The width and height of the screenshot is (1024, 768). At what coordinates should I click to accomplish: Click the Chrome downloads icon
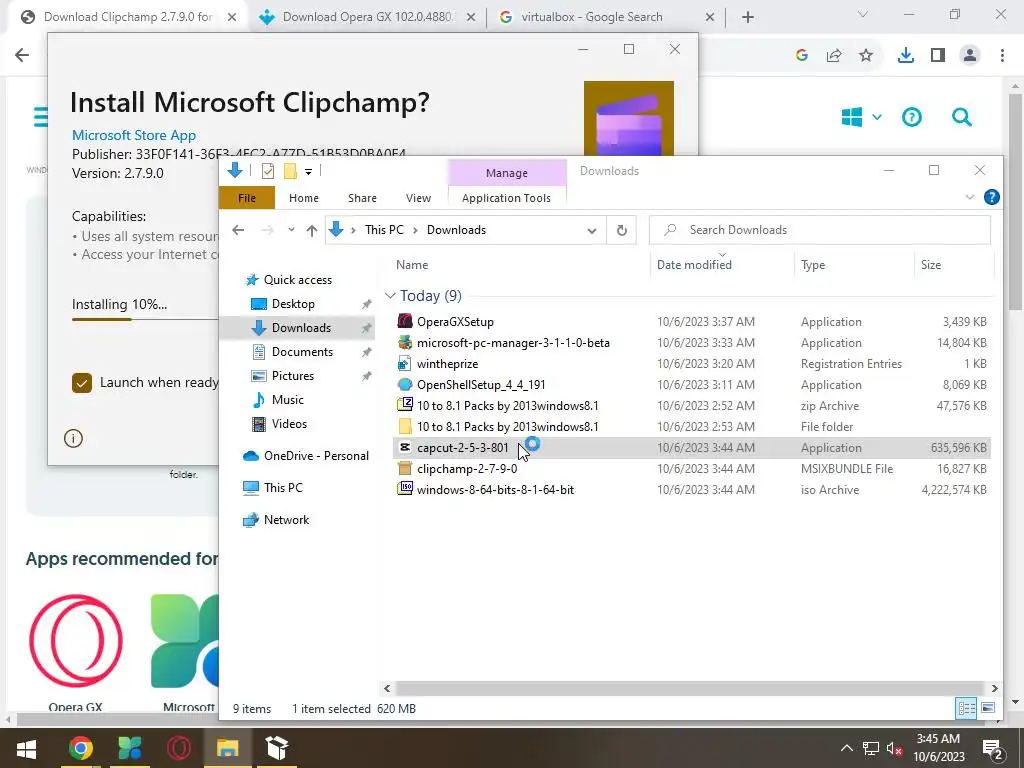(x=905, y=56)
